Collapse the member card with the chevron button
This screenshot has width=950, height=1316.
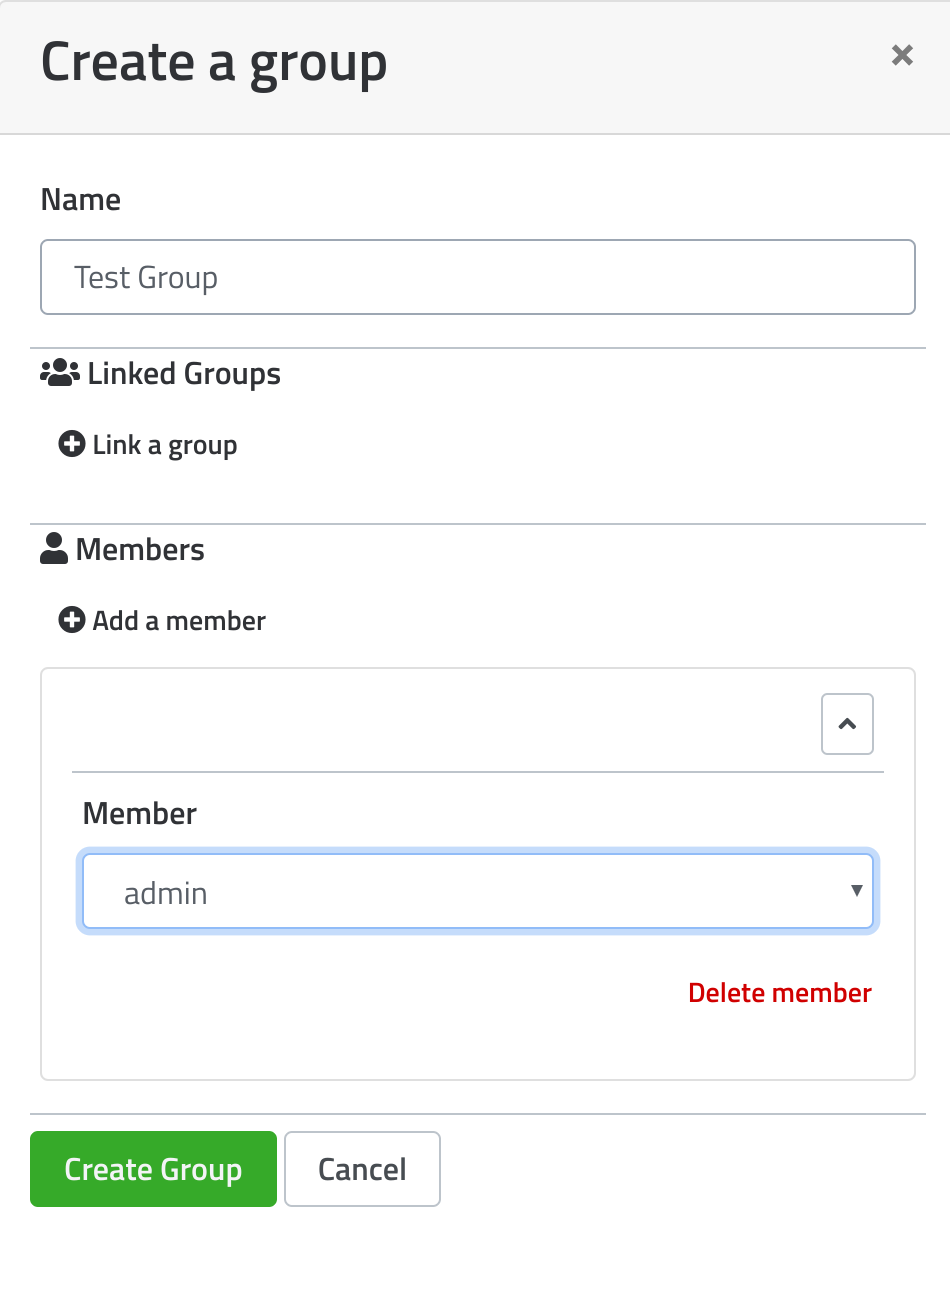coord(847,724)
